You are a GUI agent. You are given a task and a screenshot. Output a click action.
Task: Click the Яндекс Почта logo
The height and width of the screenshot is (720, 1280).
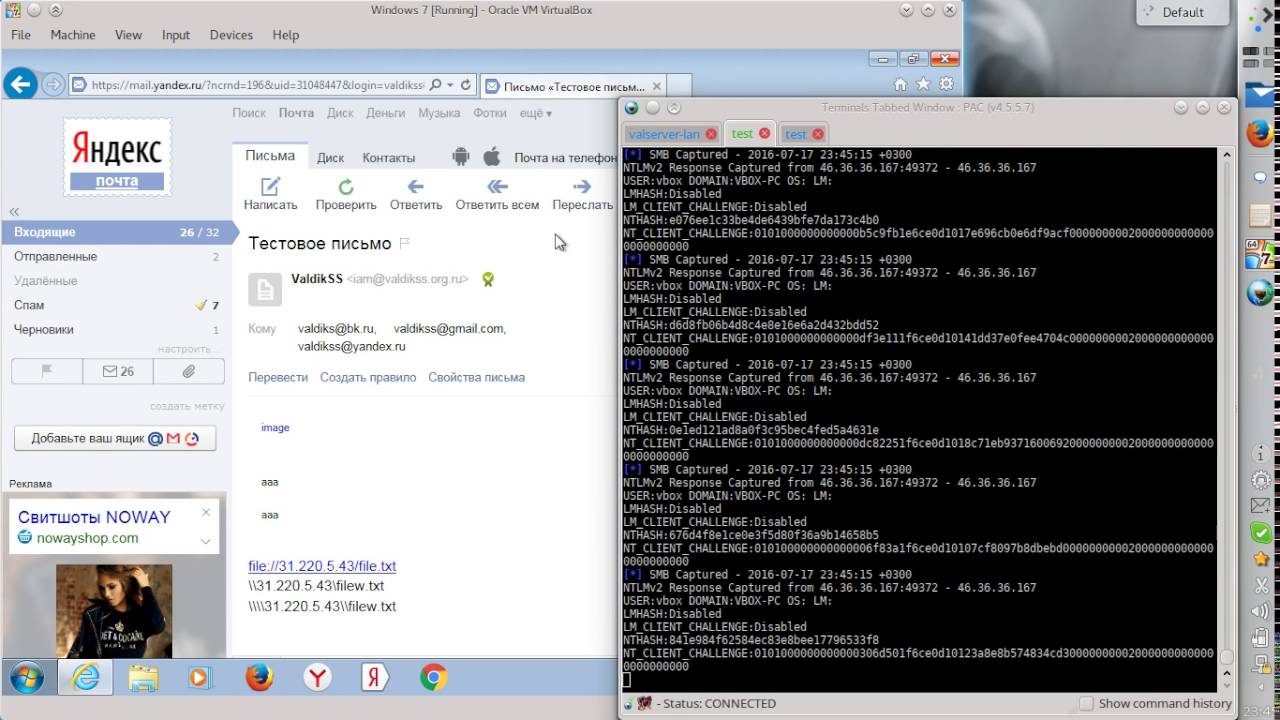pyautogui.click(x=117, y=158)
